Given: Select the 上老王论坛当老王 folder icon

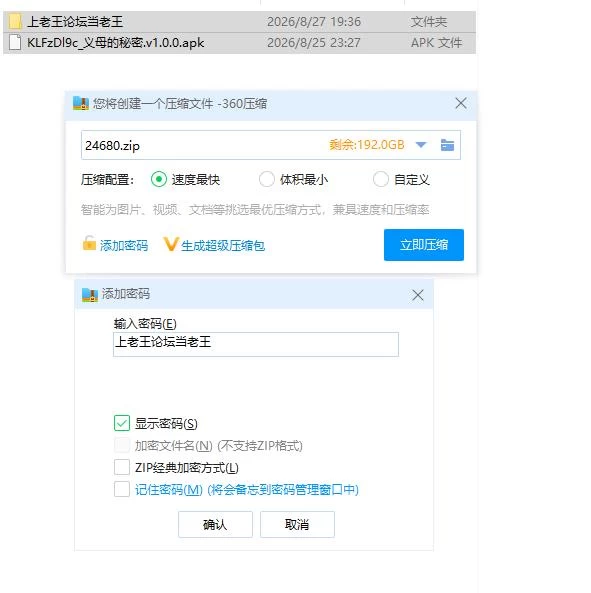Looking at the screenshot, I should (x=15, y=22).
